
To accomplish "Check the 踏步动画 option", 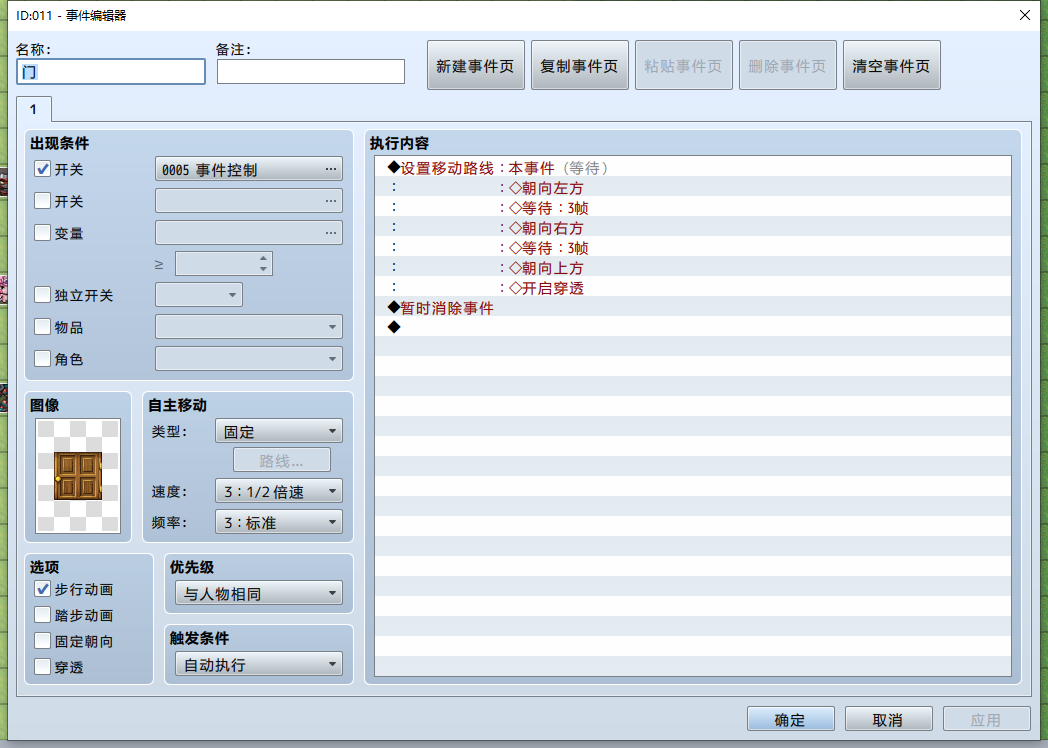I will 42,615.
